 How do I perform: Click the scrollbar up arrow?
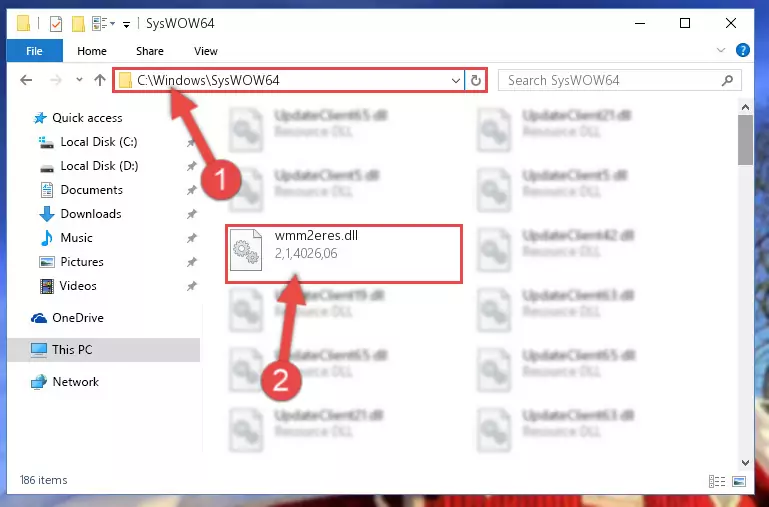point(745,107)
